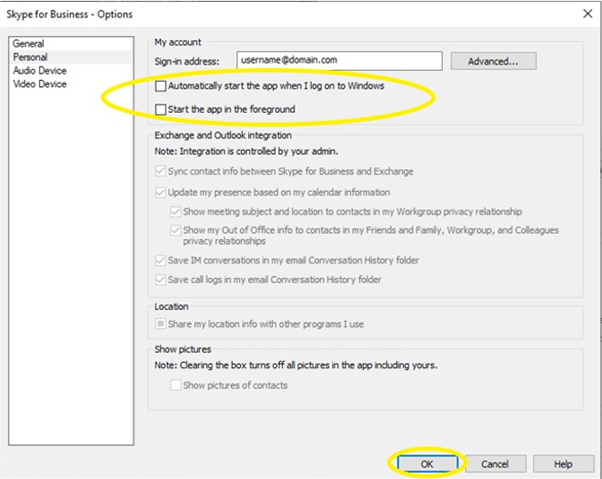Screen dimensions: 602x479
Task: Toggle Save IM conversations checkbox
Action: [x=160, y=261]
